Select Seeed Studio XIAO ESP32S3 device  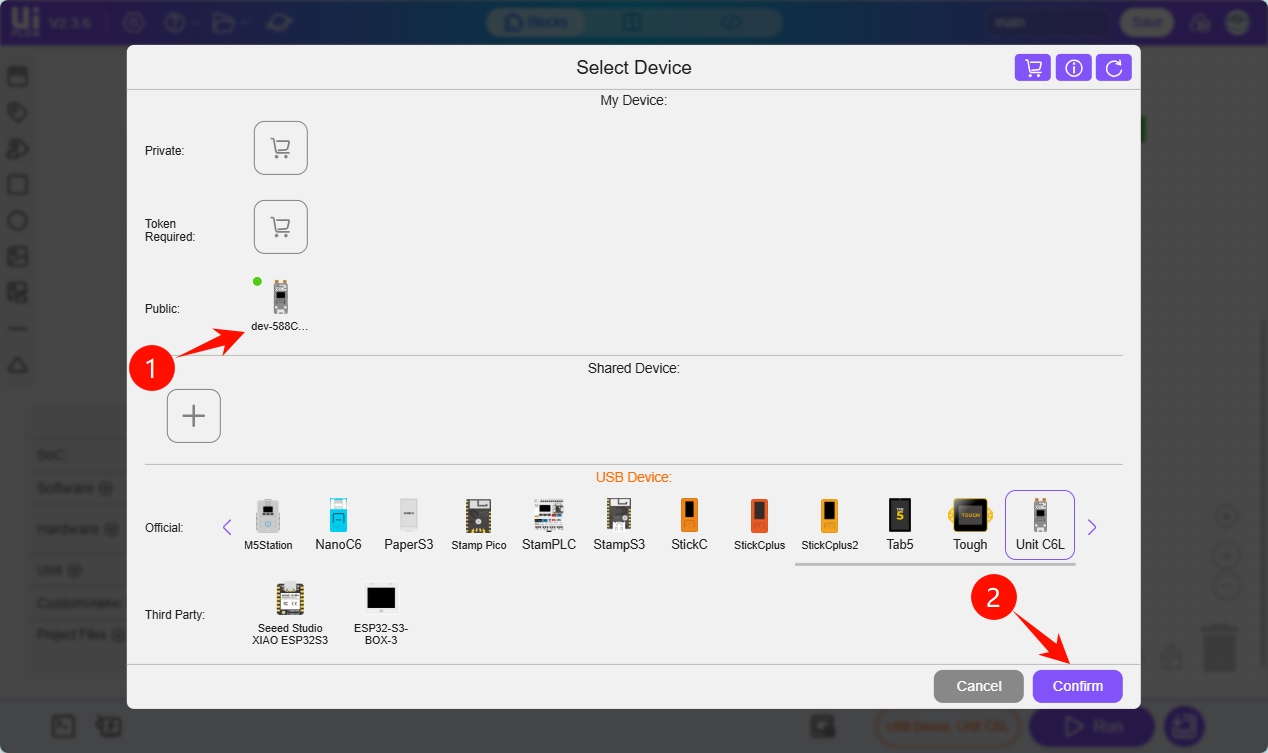(x=290, y=612)
